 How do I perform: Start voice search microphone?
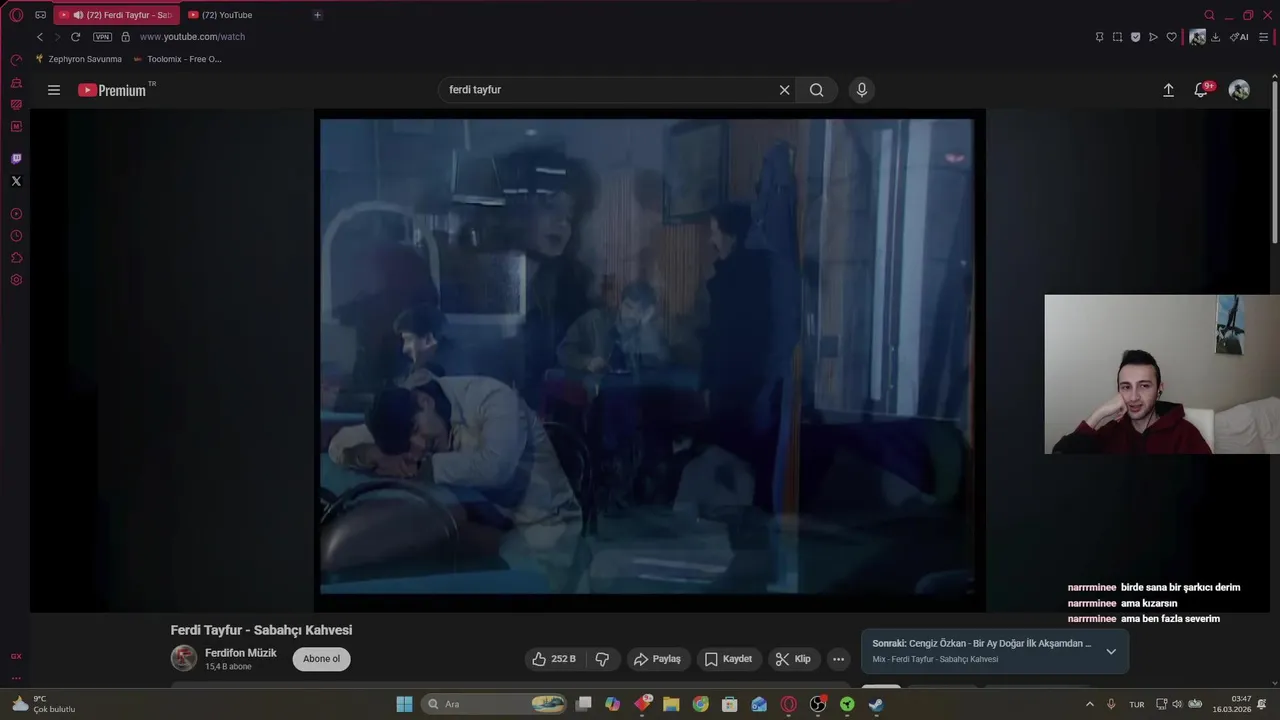862,90
